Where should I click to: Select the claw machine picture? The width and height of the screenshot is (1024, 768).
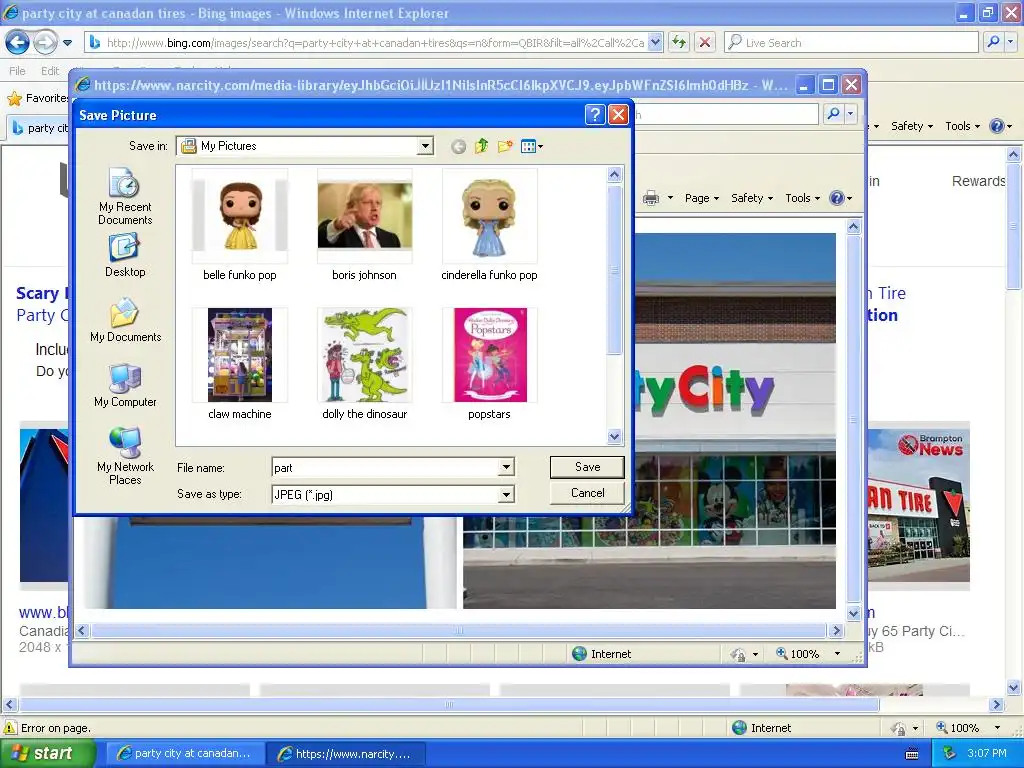click(x=240, y=364)
